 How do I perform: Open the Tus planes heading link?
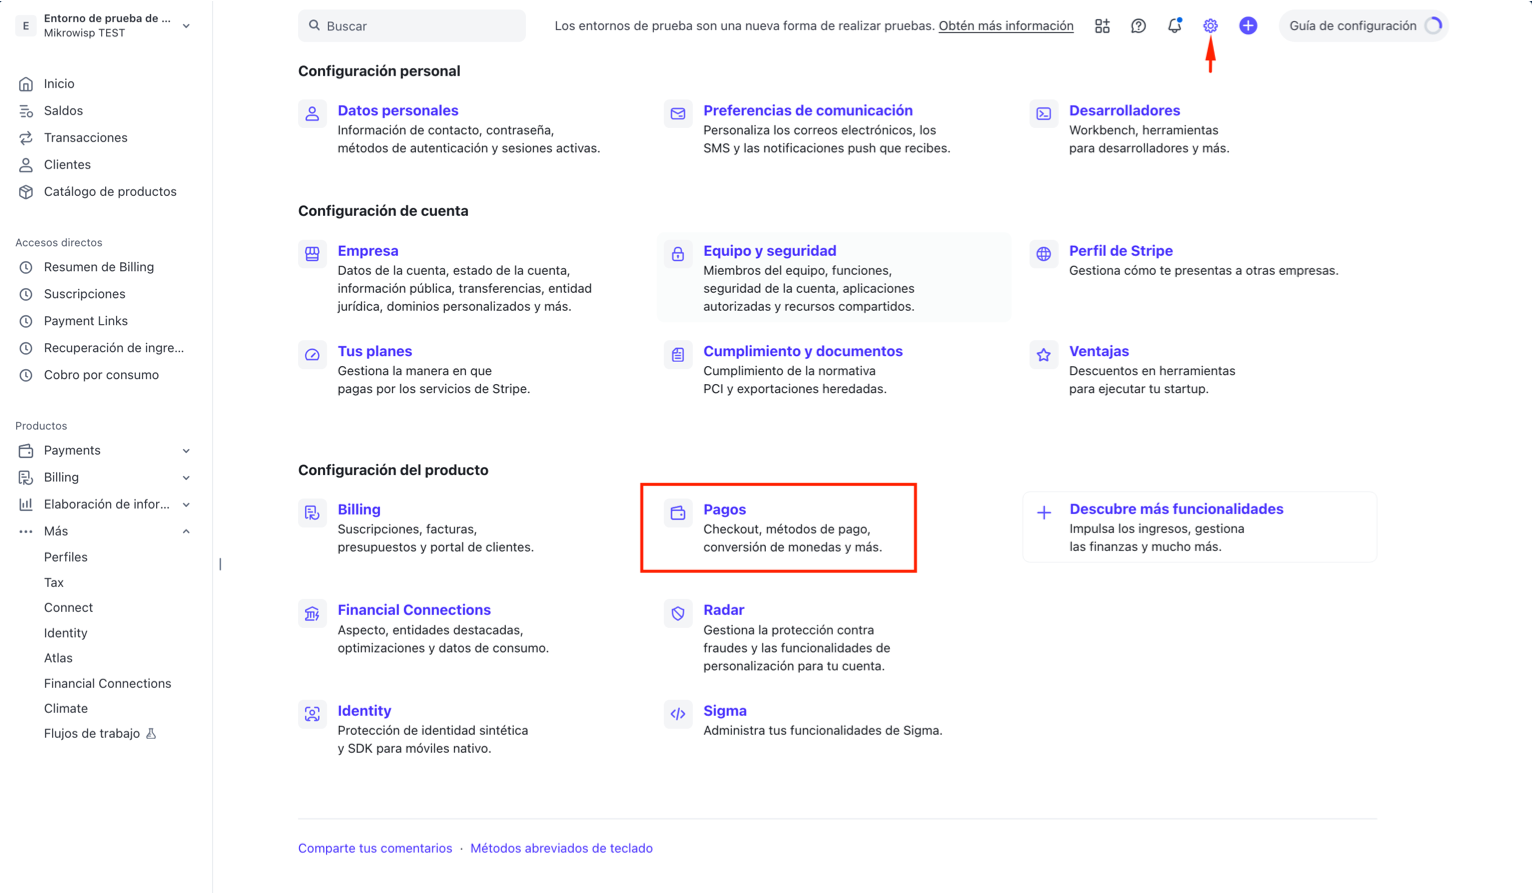375,351
